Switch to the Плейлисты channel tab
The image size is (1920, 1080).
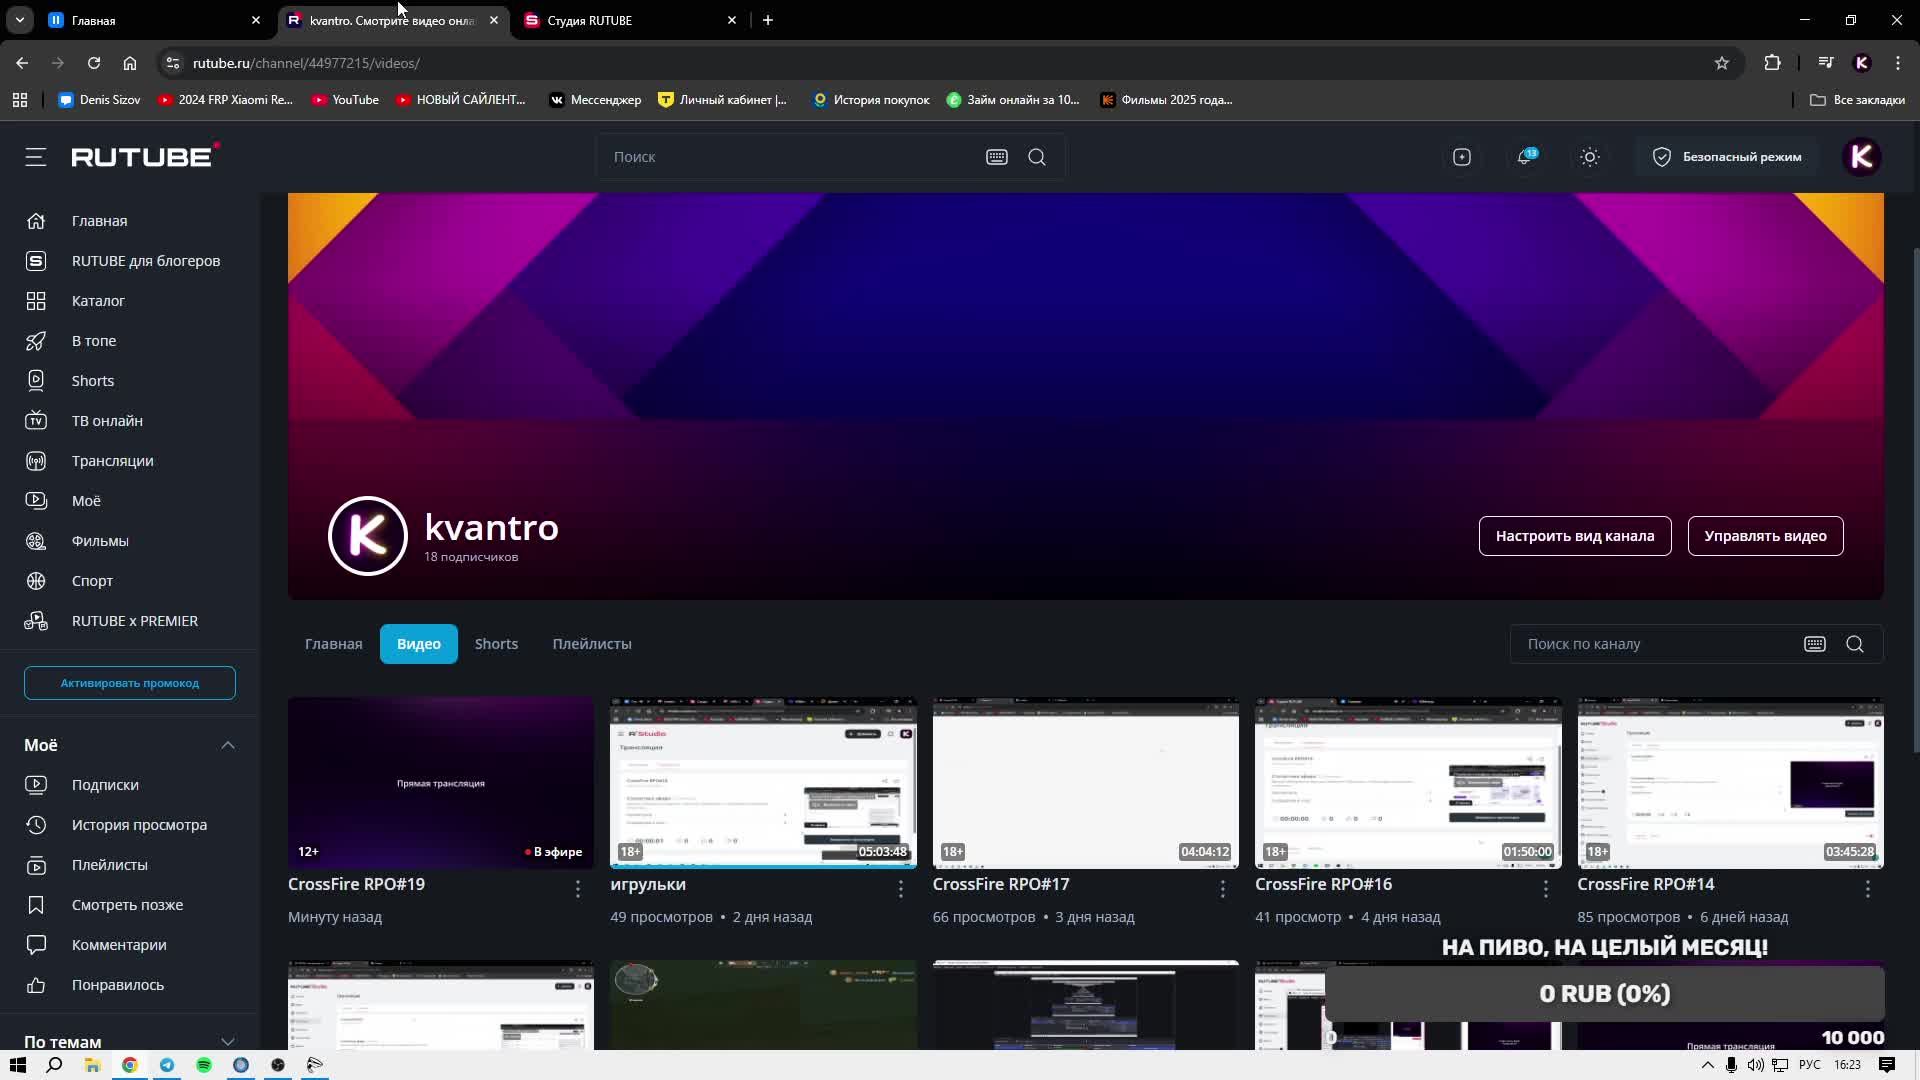coord(591,644)
